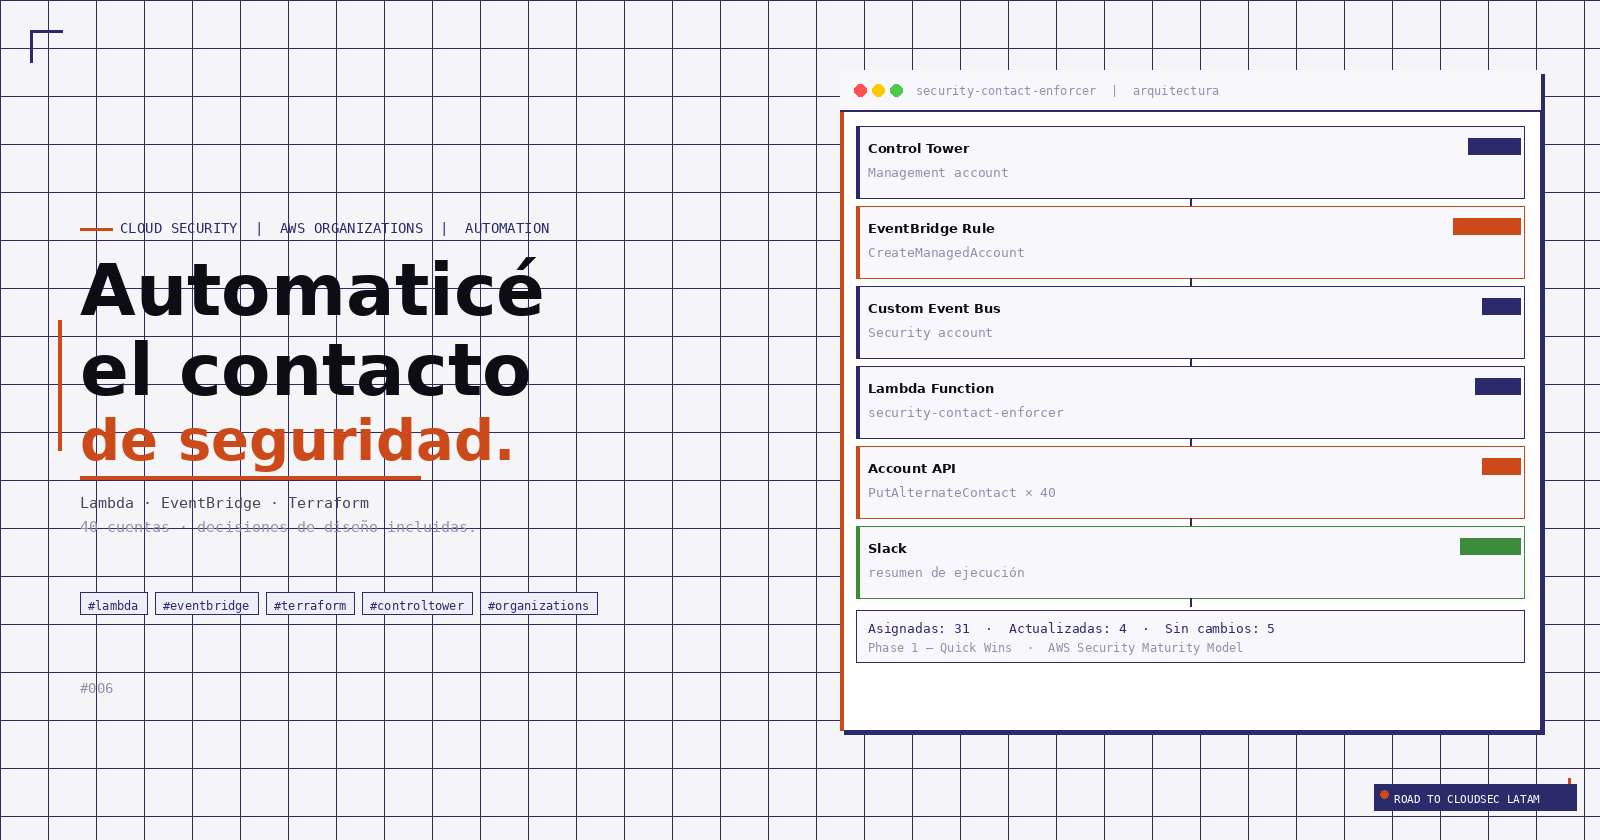This screenshot has height=840, width=1600.
Task: Click the ROAD TO CLOUDSEC LATAM badge
Action: tap(1475, 798)
